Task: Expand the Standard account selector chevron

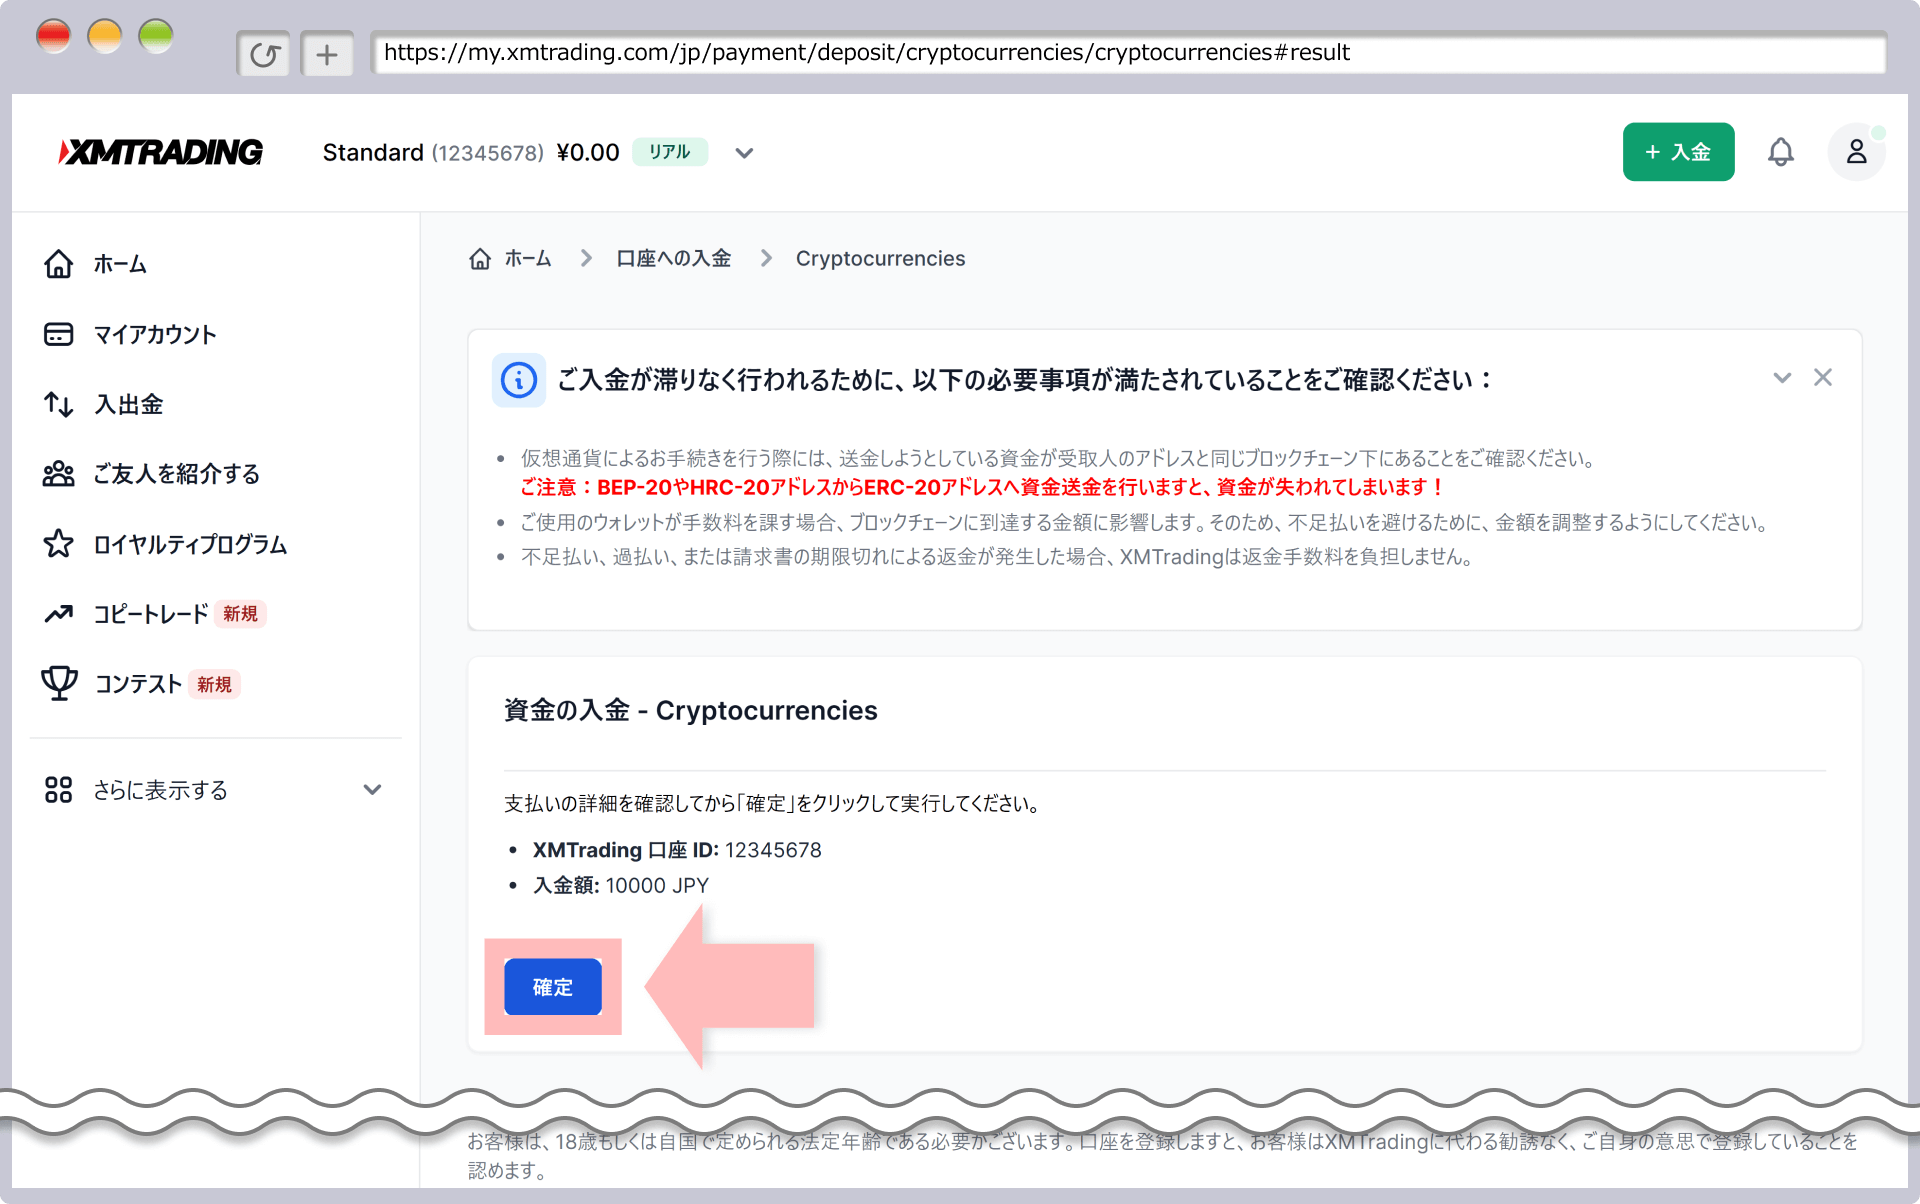Action: point(744,153)
